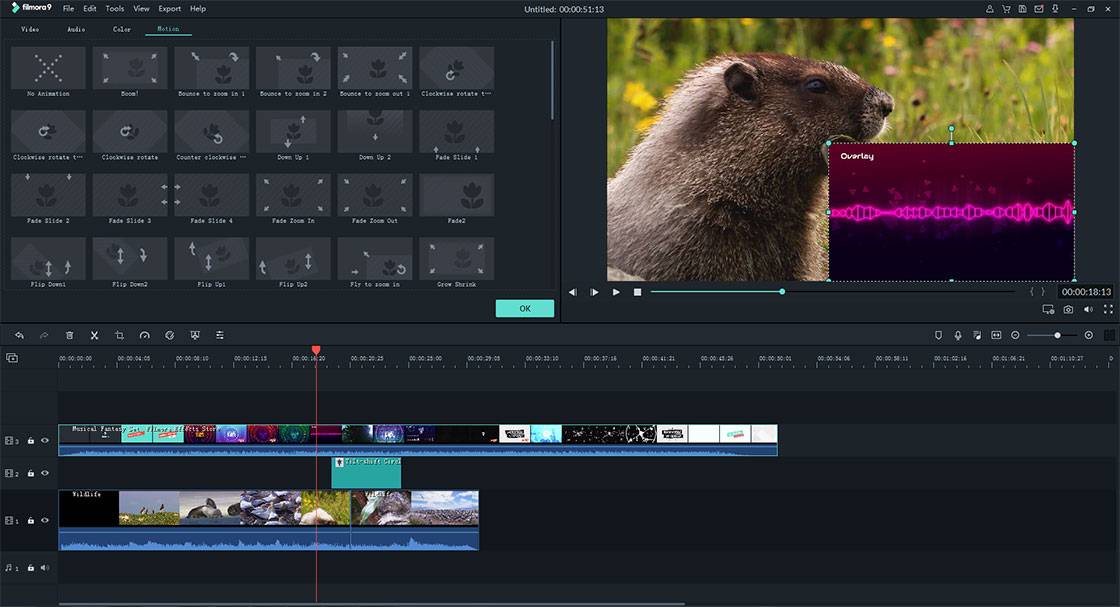Screen dimensions: 1120x607
Task: Click the timeline zoom slider
Action: coord(1057,335)
